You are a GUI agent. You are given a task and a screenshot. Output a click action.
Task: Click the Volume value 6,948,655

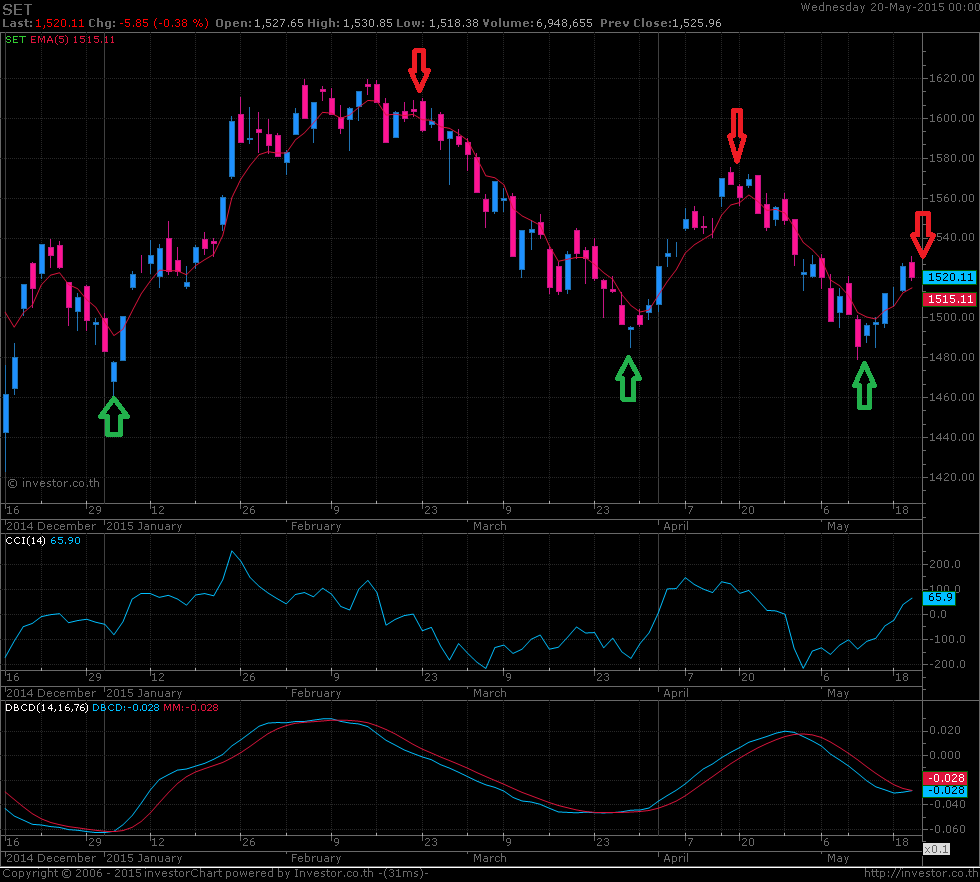point(564,23)
